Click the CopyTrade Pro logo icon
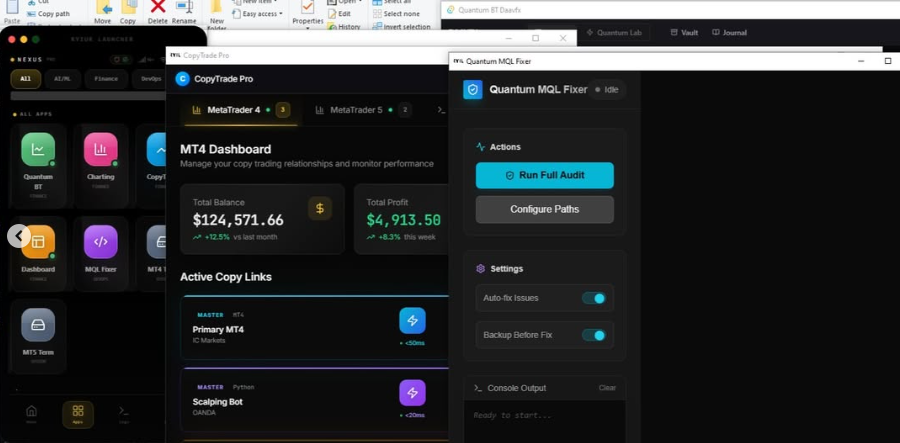 pos(182,79)
